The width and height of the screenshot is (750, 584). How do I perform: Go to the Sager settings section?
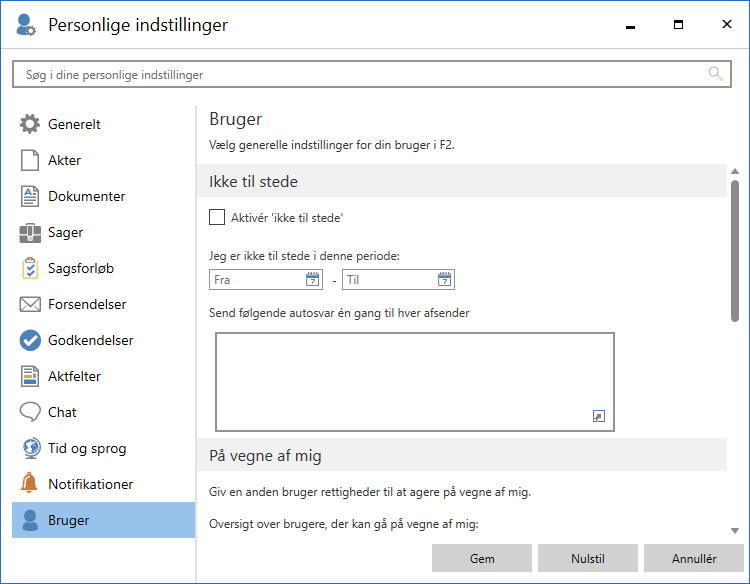coord(103,232)
